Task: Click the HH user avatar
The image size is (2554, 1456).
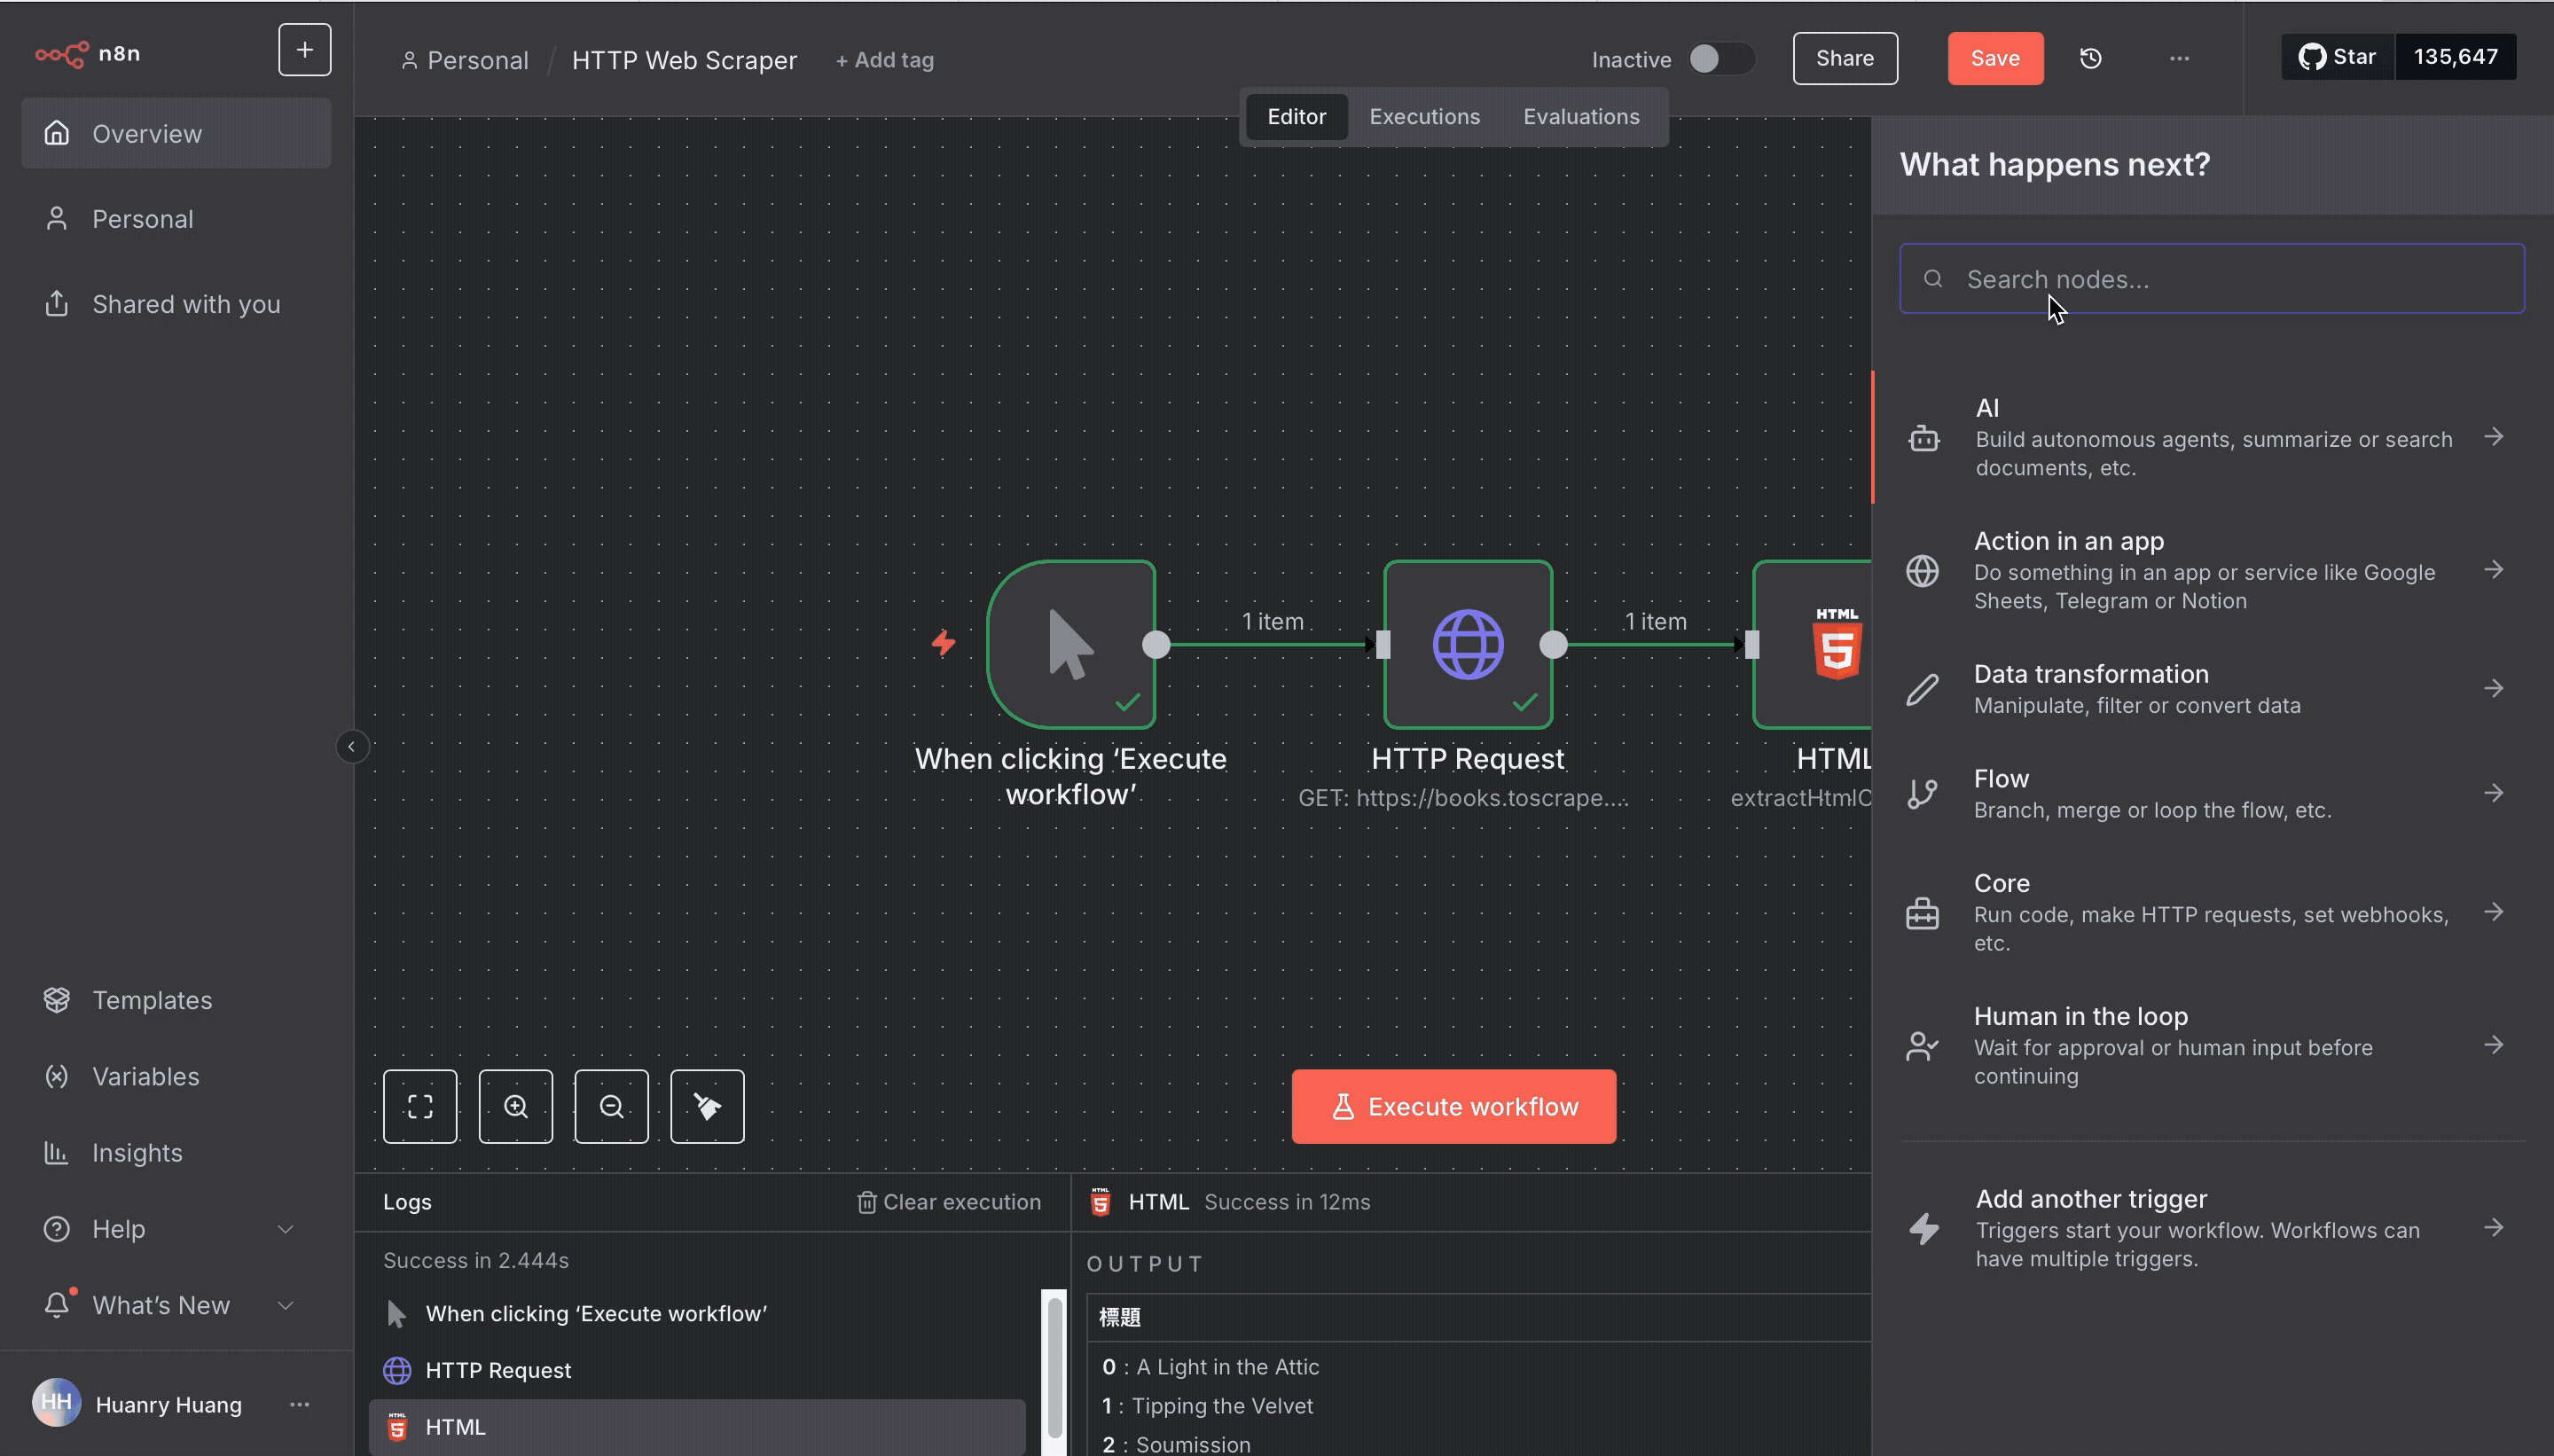Action: (x=56, y=1403)
